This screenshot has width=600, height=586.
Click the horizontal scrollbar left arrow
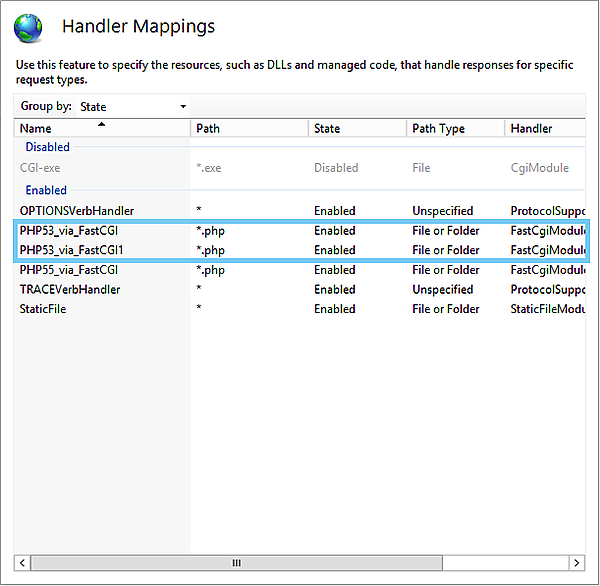[23, 563]
